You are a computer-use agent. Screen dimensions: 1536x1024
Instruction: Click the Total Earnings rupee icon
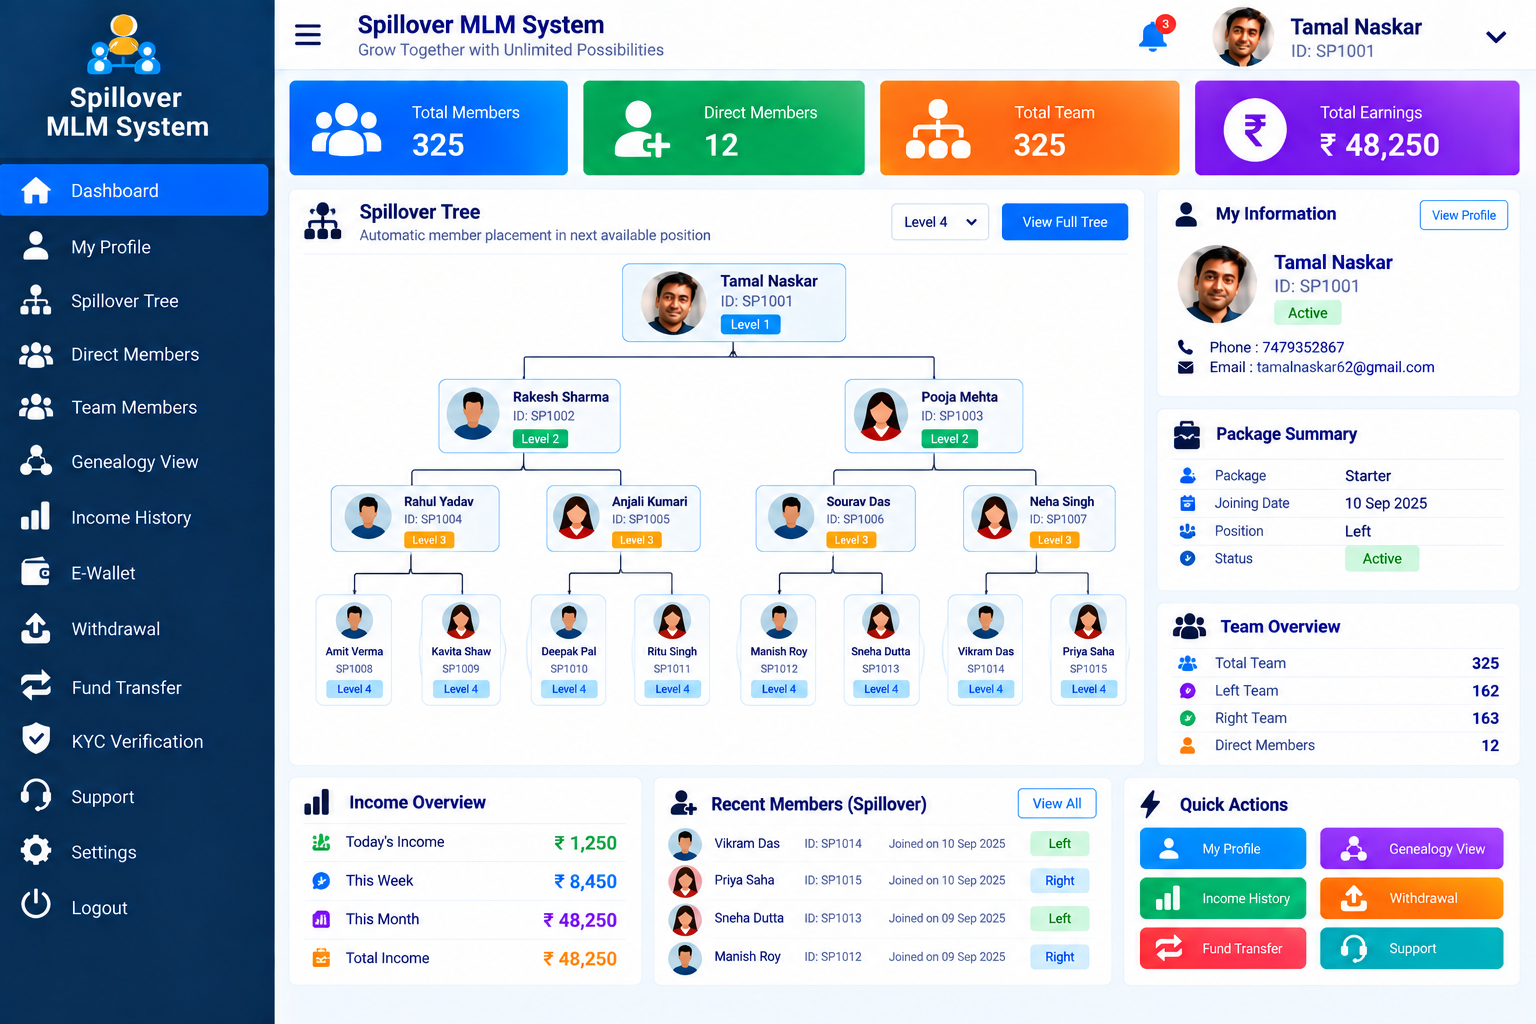(x=1255, y=130)
